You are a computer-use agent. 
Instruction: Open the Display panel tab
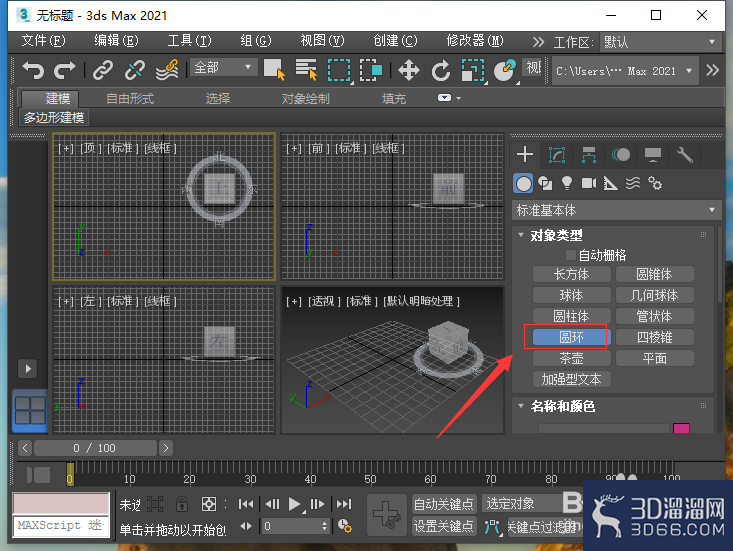[653, 155]
